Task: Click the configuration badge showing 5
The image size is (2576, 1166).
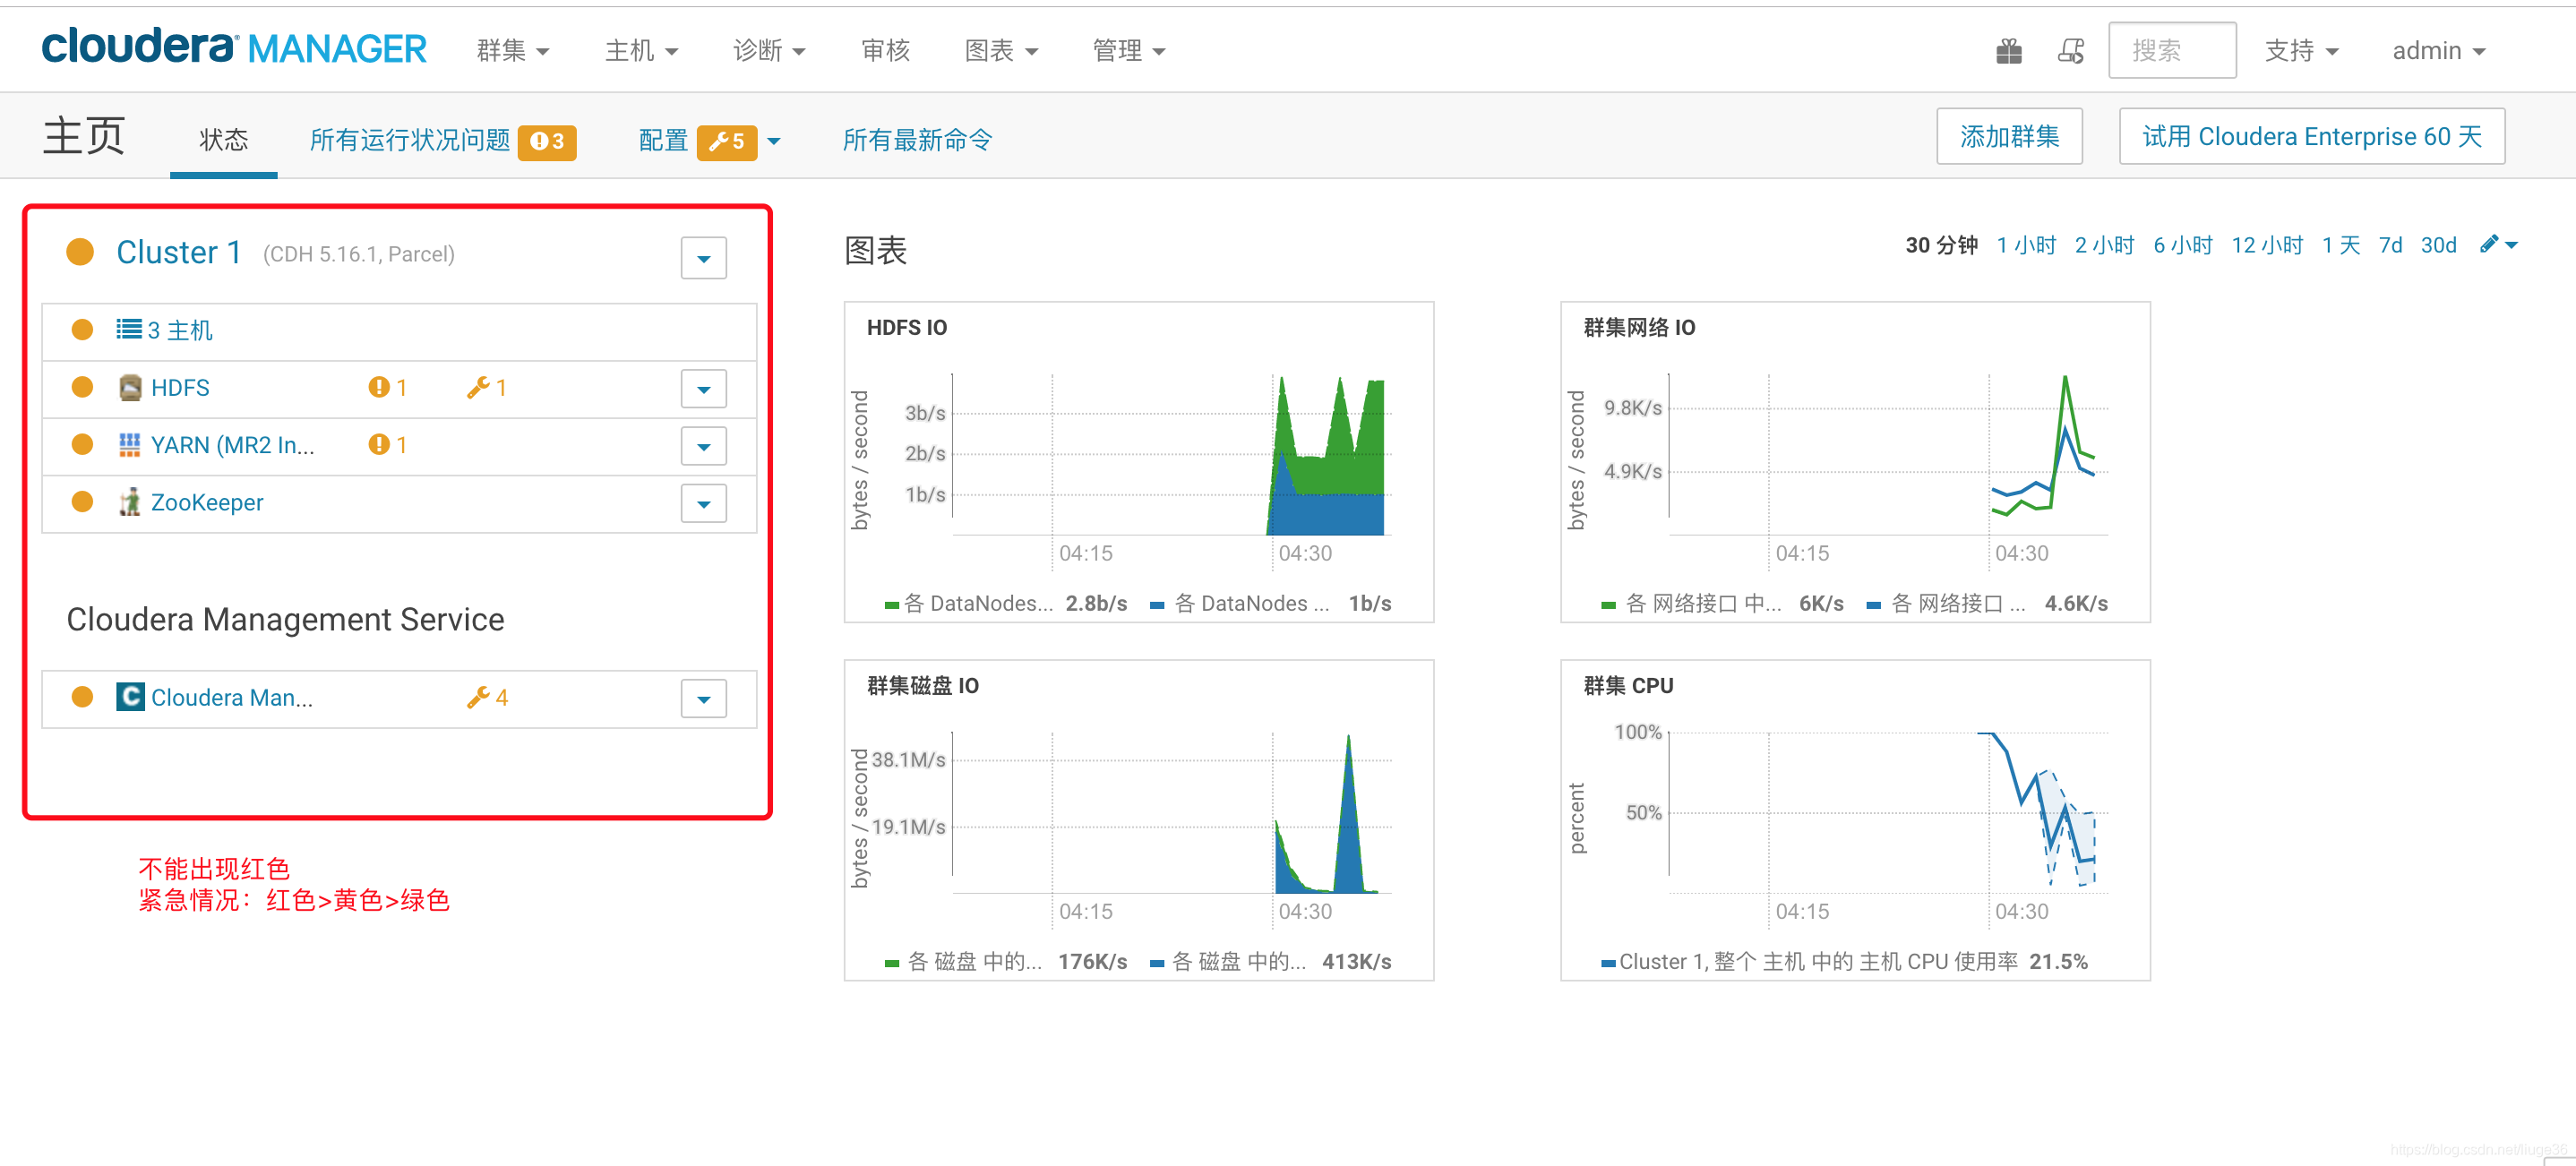Action: pos(727,141)
